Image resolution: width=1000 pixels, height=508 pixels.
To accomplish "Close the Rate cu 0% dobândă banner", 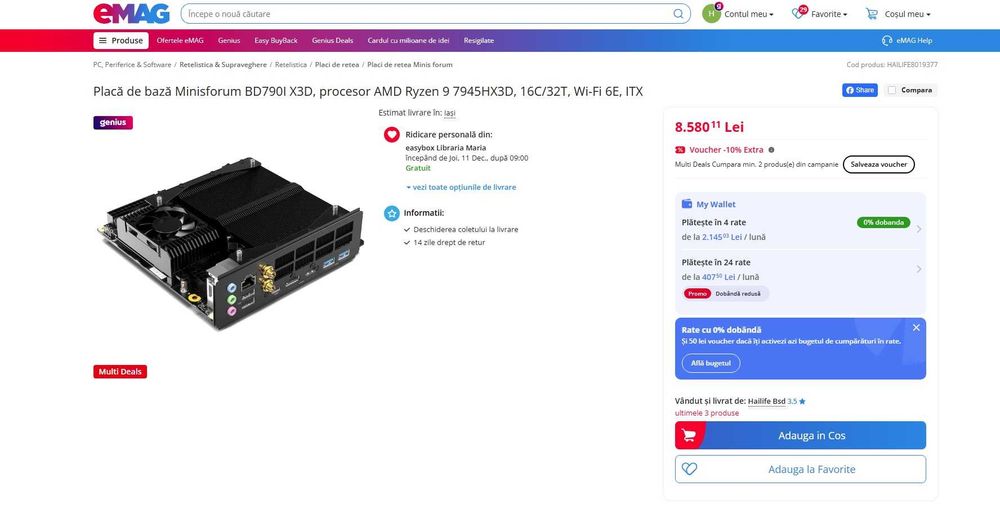I will (x=916, y=327).
